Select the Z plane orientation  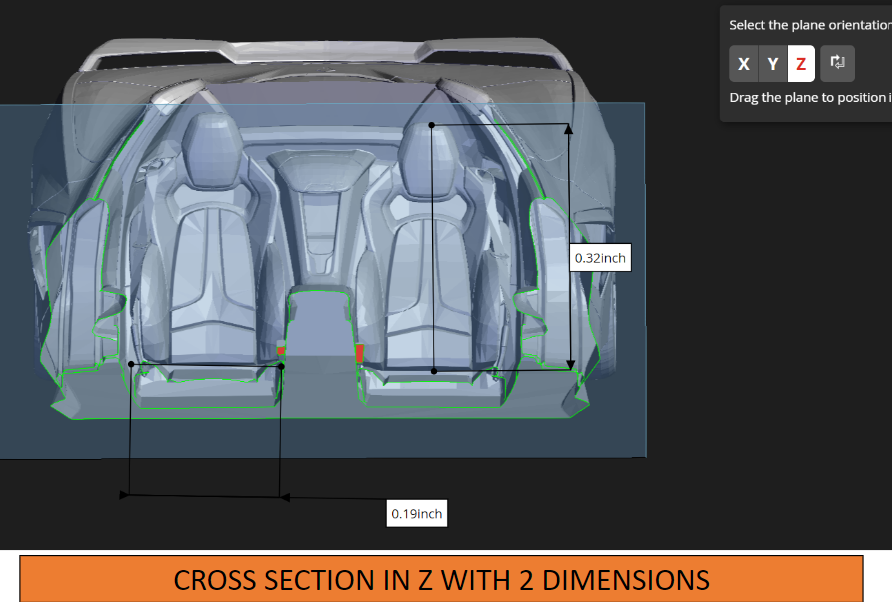coord(800,63)
